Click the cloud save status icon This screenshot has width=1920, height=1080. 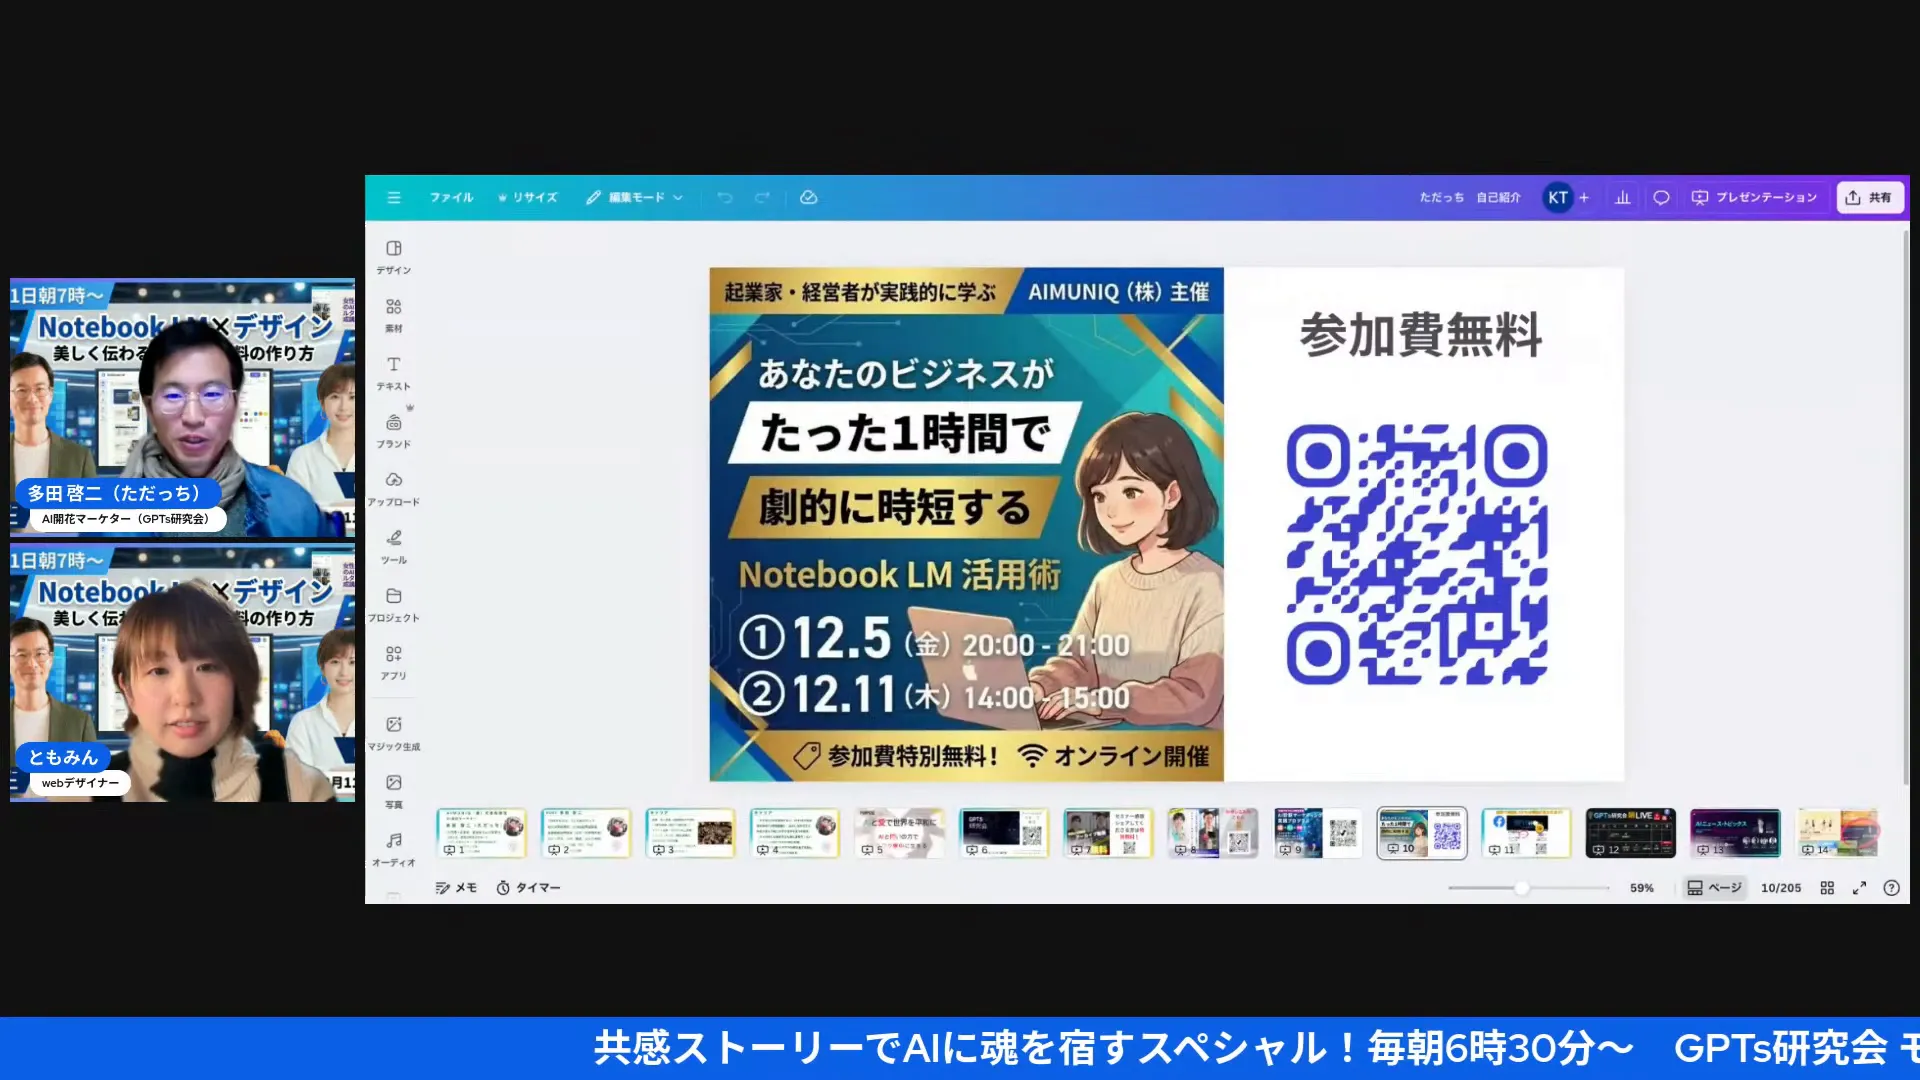coord(809,198)
